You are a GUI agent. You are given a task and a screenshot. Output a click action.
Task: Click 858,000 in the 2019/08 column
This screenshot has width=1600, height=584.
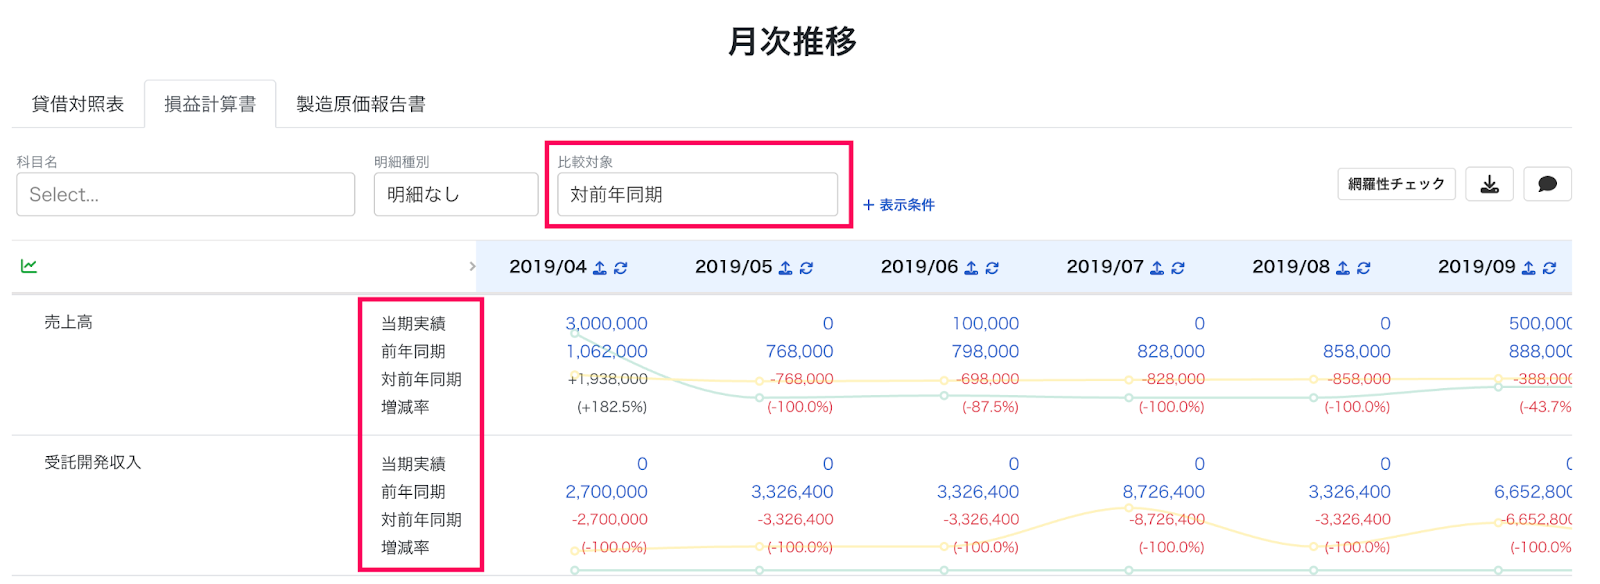[1357, 352]
